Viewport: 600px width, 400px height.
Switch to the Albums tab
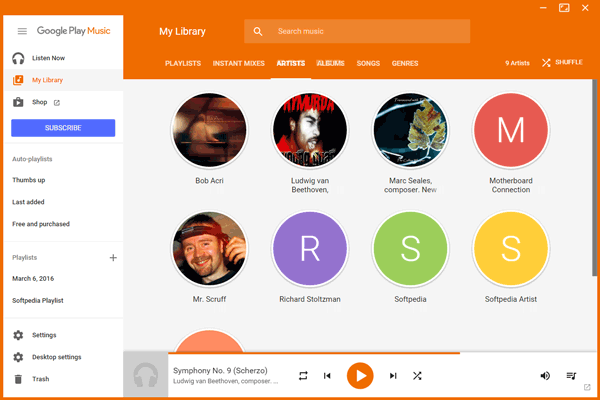click(x=331, y=64)
